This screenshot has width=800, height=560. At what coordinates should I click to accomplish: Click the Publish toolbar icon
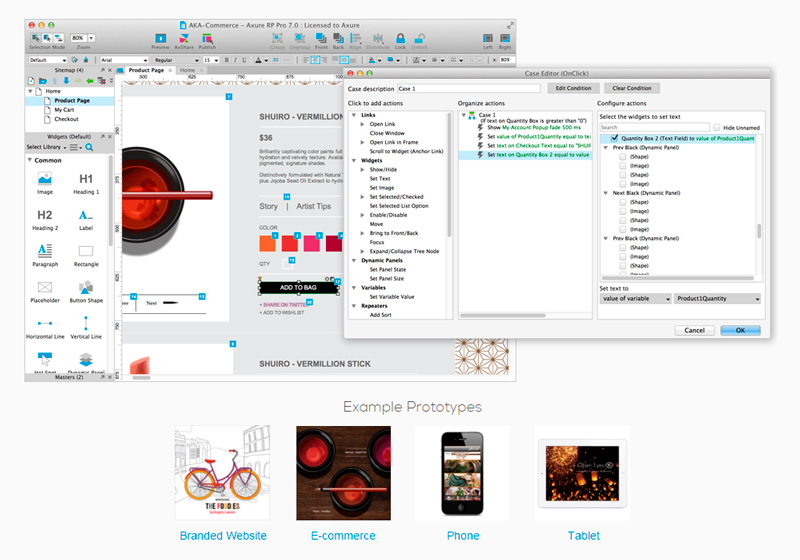pos(207,38)
